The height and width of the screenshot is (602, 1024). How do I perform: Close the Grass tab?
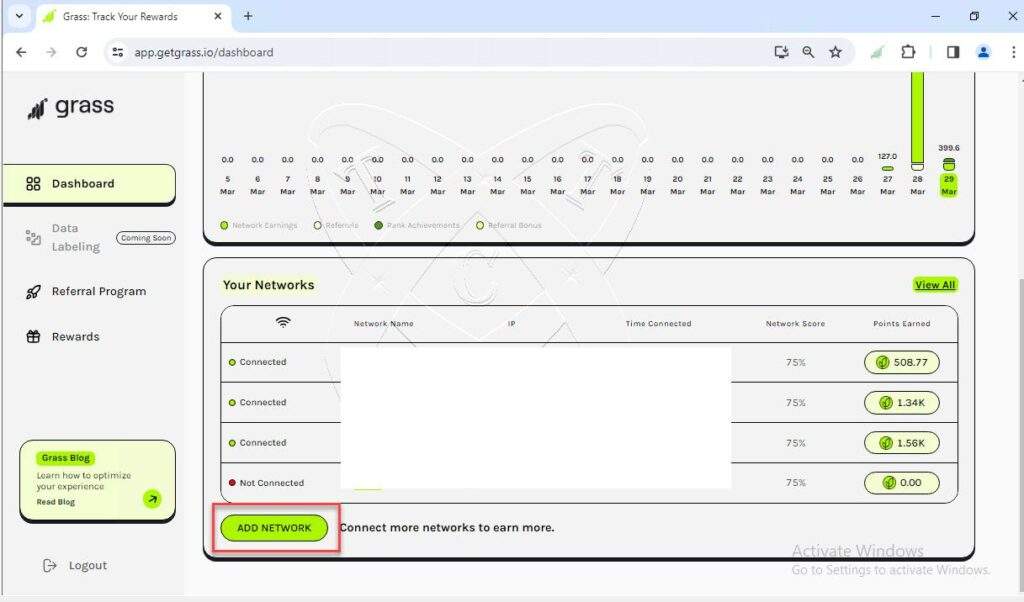tap(218, 16)
